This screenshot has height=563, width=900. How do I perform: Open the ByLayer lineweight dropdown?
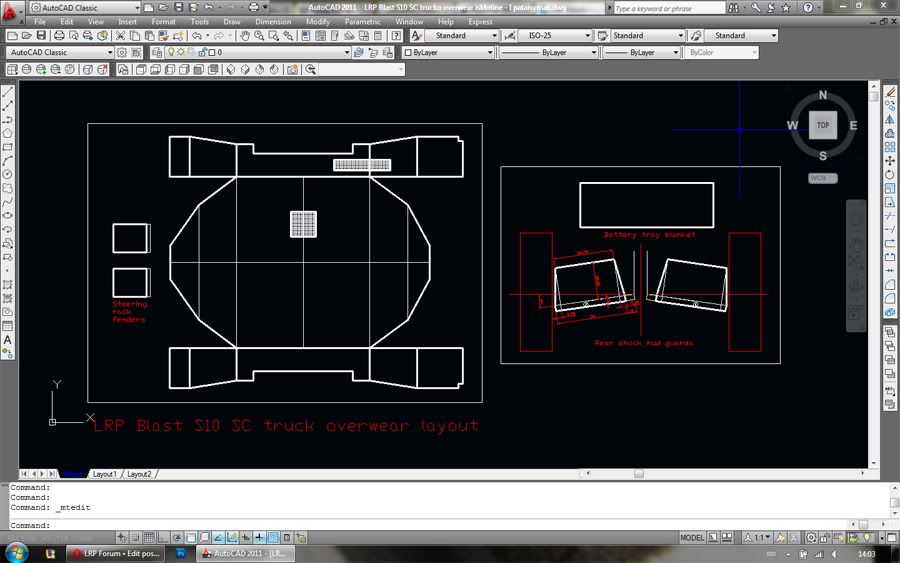click(676, 52)
